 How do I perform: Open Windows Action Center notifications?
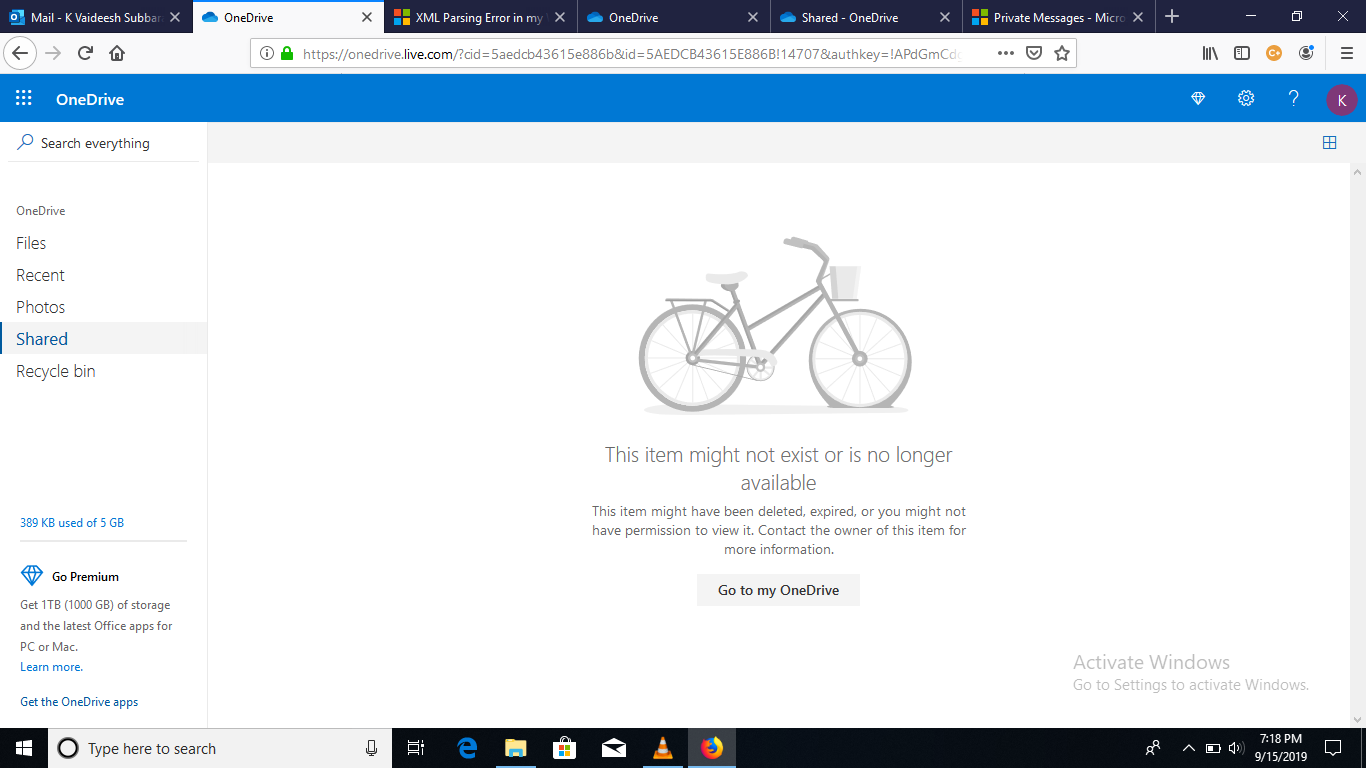(x=1333, y=748)
